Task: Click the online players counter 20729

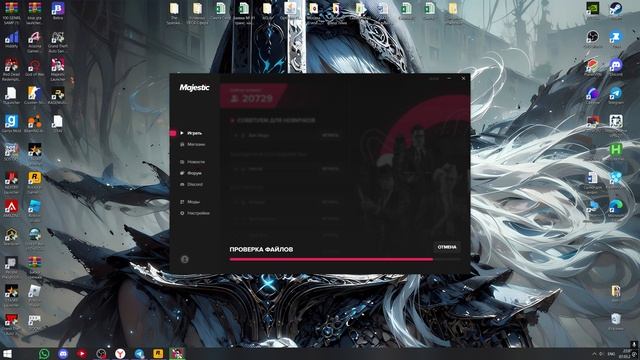Action: pyautogui.click(x=251, y=98)
